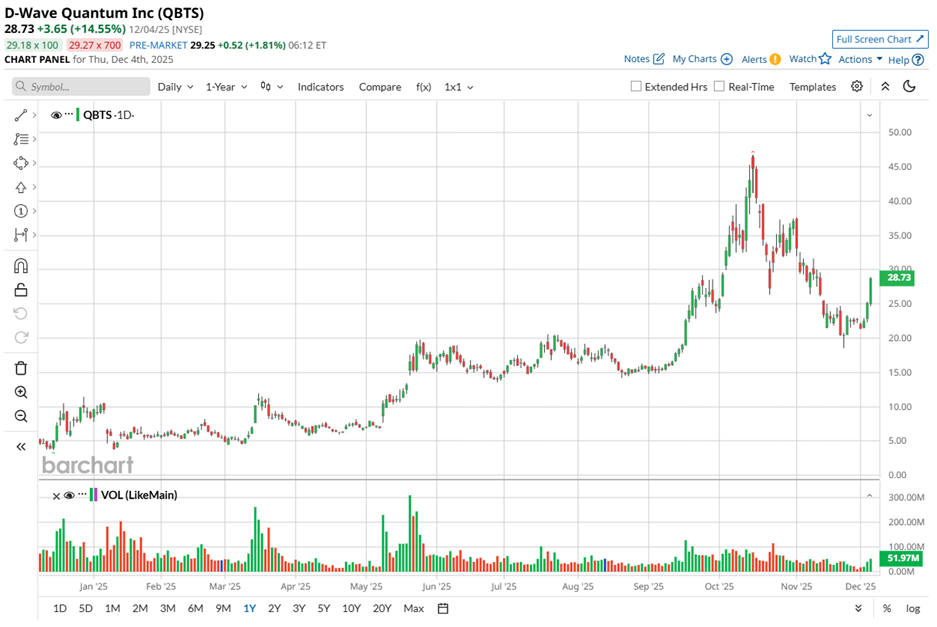Image resolution: width=937 pixels, height=627 pixels.
Task: Click the 28.73 price label on axis
Action: click(x=898, y=277)
